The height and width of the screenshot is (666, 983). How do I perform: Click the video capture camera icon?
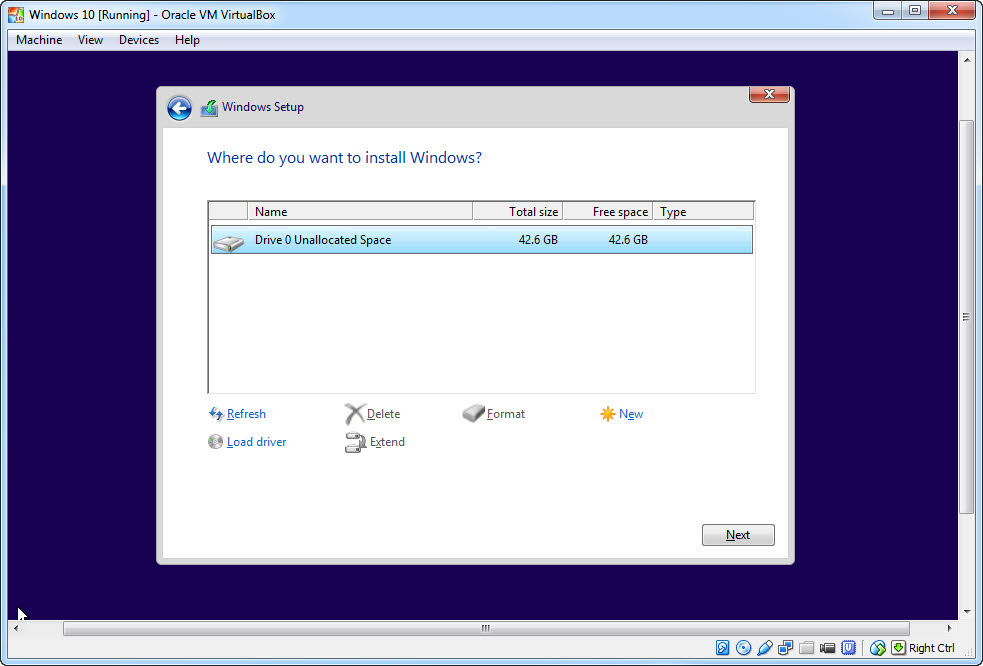[828, 648]
